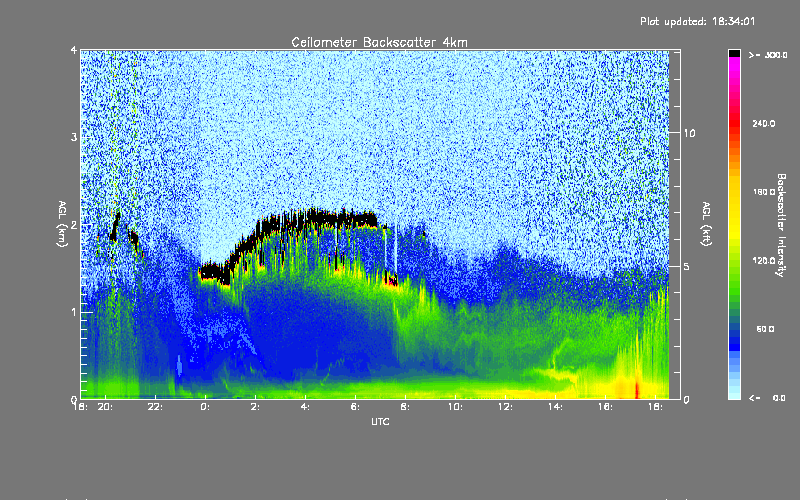Image resolution: width=800 pixels, height=500 pixels.
Task: Click the '14:' time tick label
Action: tap(555, 407)
